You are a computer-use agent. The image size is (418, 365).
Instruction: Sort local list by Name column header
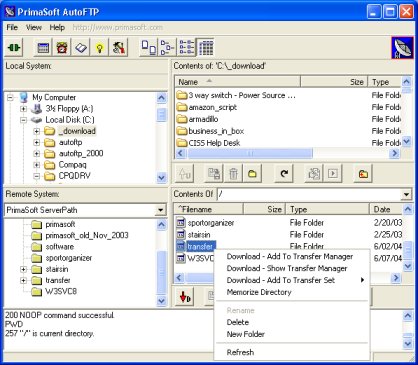coord(238,82)
